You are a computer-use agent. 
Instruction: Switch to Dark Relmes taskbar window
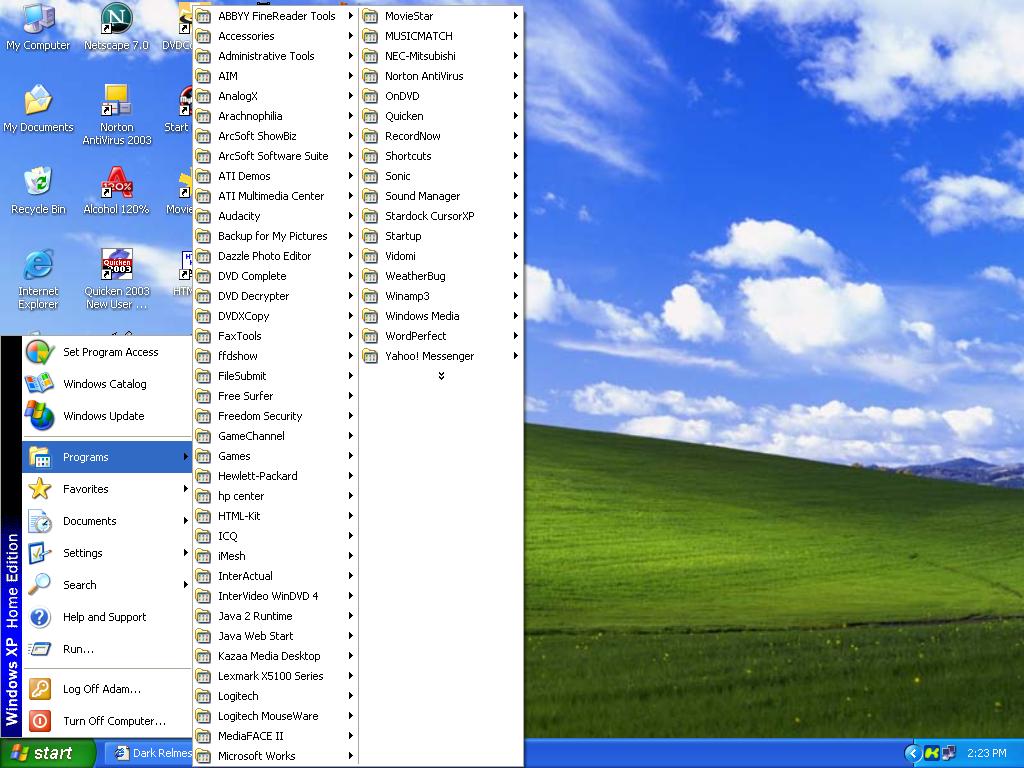(x=149, y=753)
